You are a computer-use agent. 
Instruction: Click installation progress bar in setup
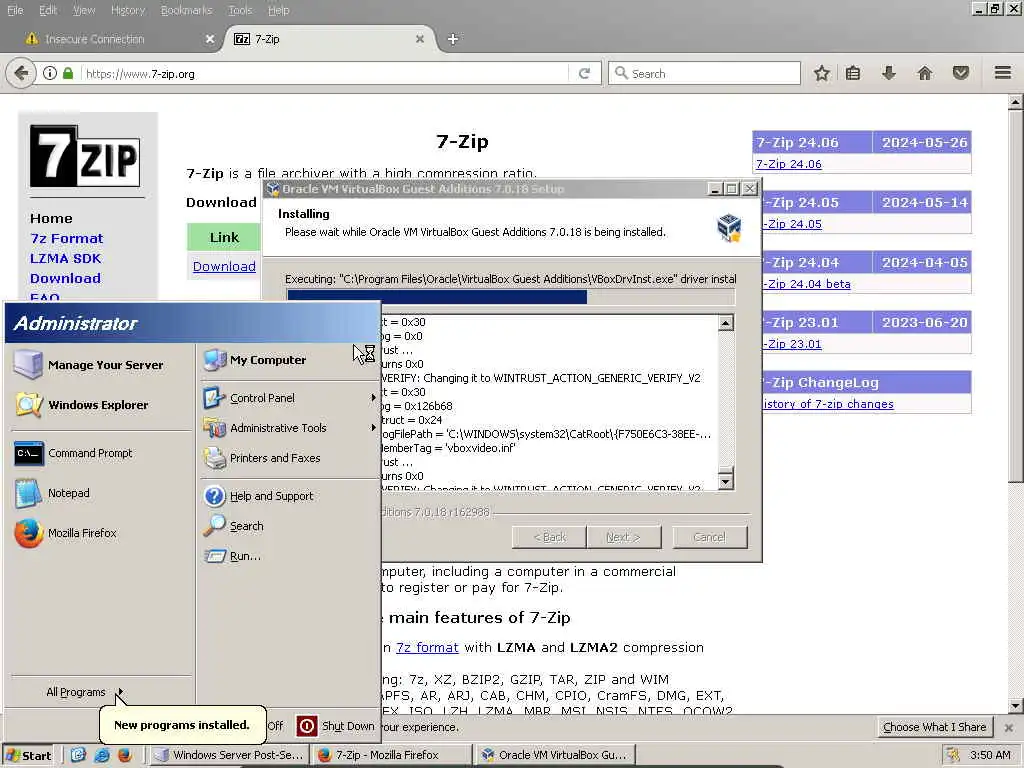pos(511,297)
